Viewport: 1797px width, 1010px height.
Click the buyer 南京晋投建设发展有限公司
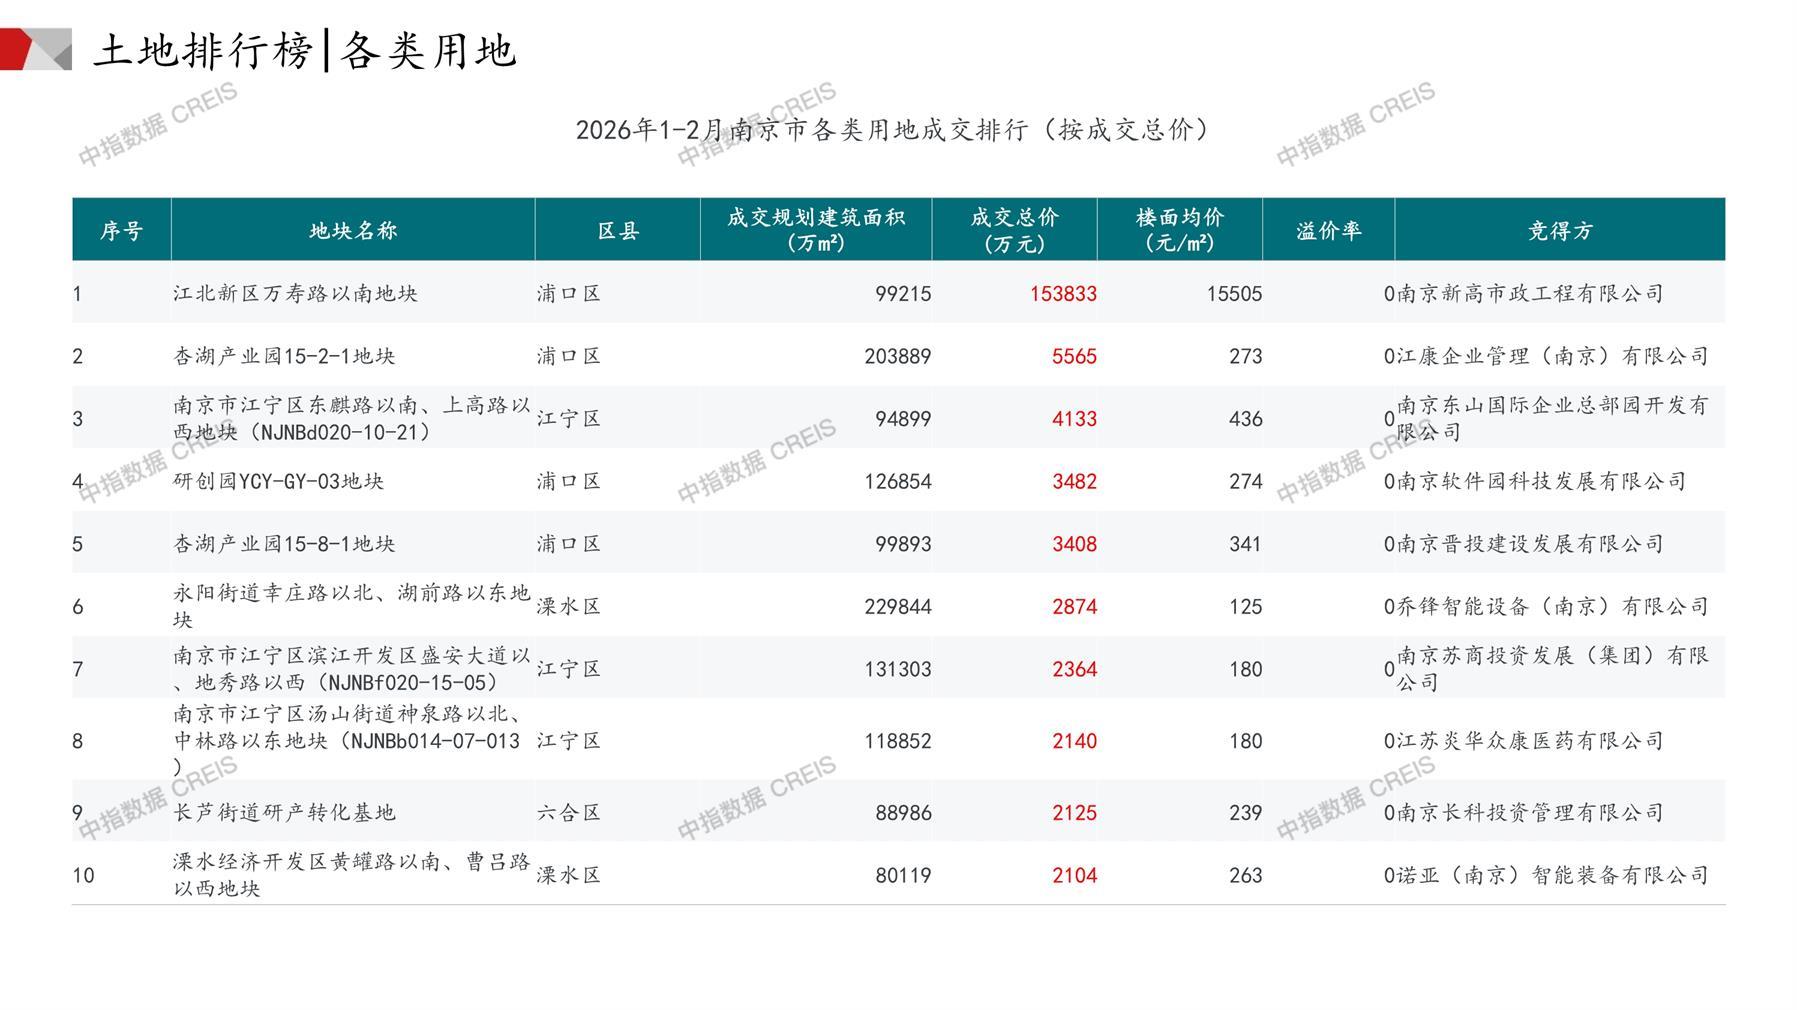click(1530, 544)
